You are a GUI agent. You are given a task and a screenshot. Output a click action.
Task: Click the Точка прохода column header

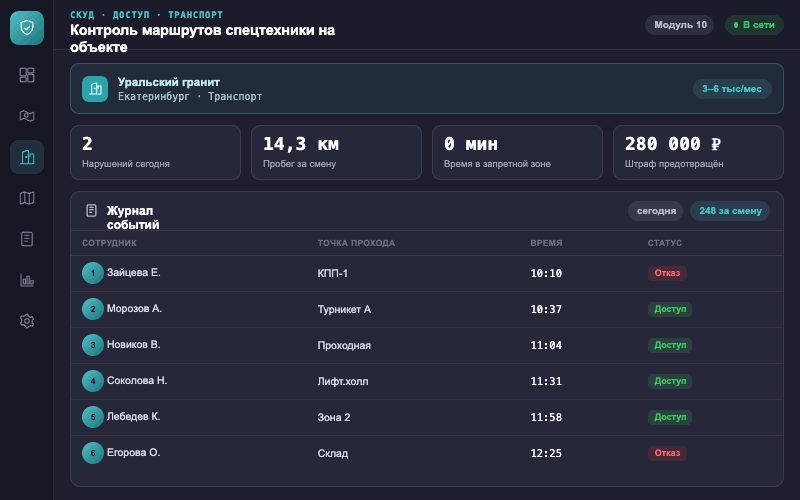tap(356, 243)
